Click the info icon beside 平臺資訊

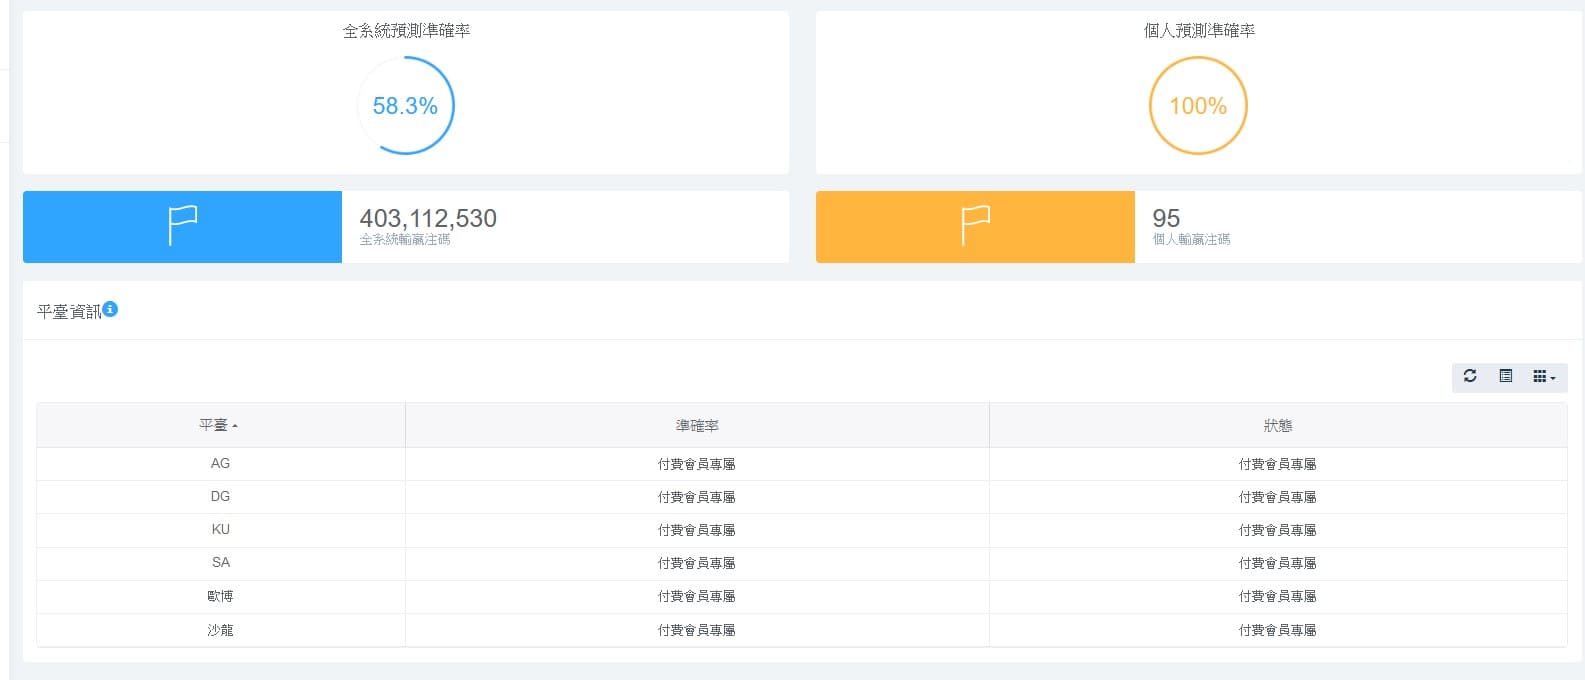(x=110, y=309)
